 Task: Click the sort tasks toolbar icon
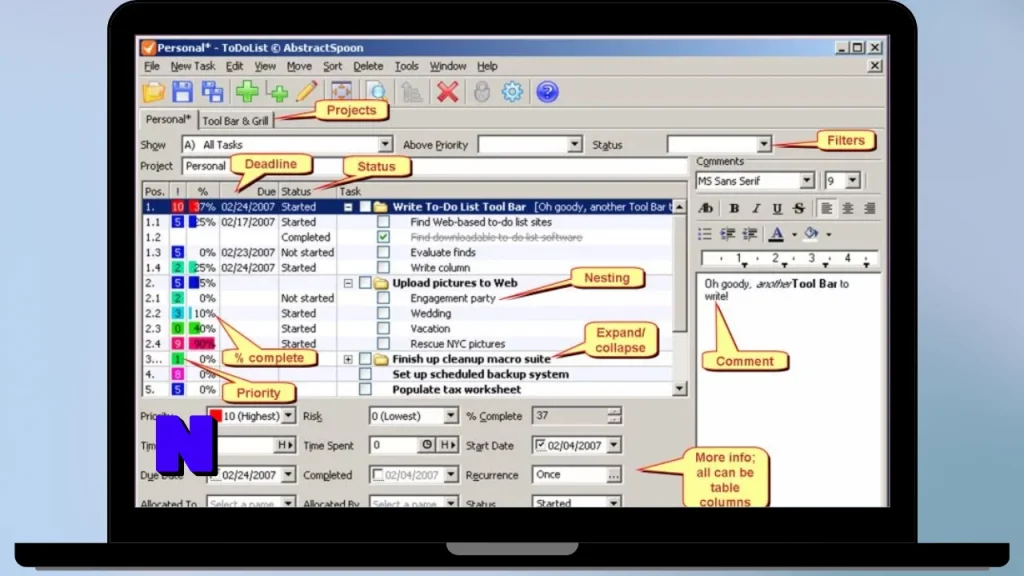point(411,92)
